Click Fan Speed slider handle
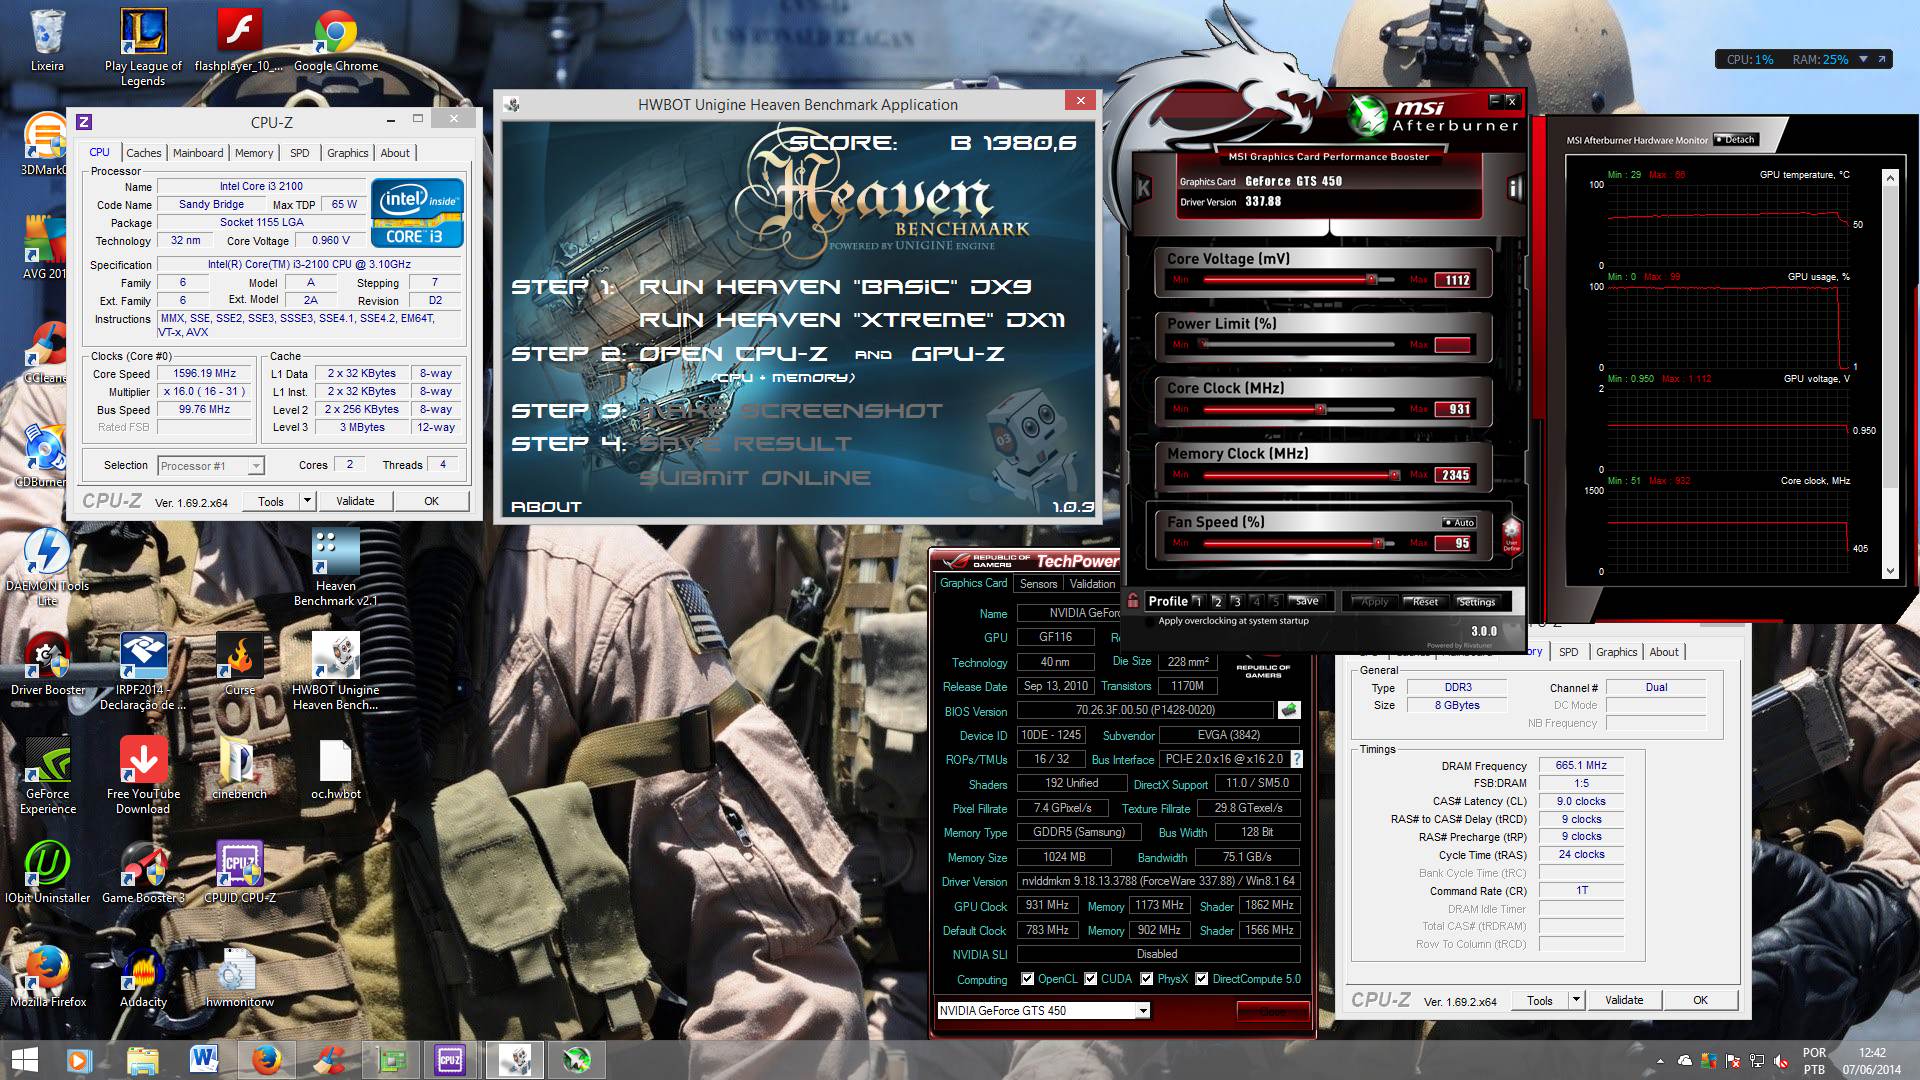Screen dimensions: 1920x1080 [x=1378, y=543]
